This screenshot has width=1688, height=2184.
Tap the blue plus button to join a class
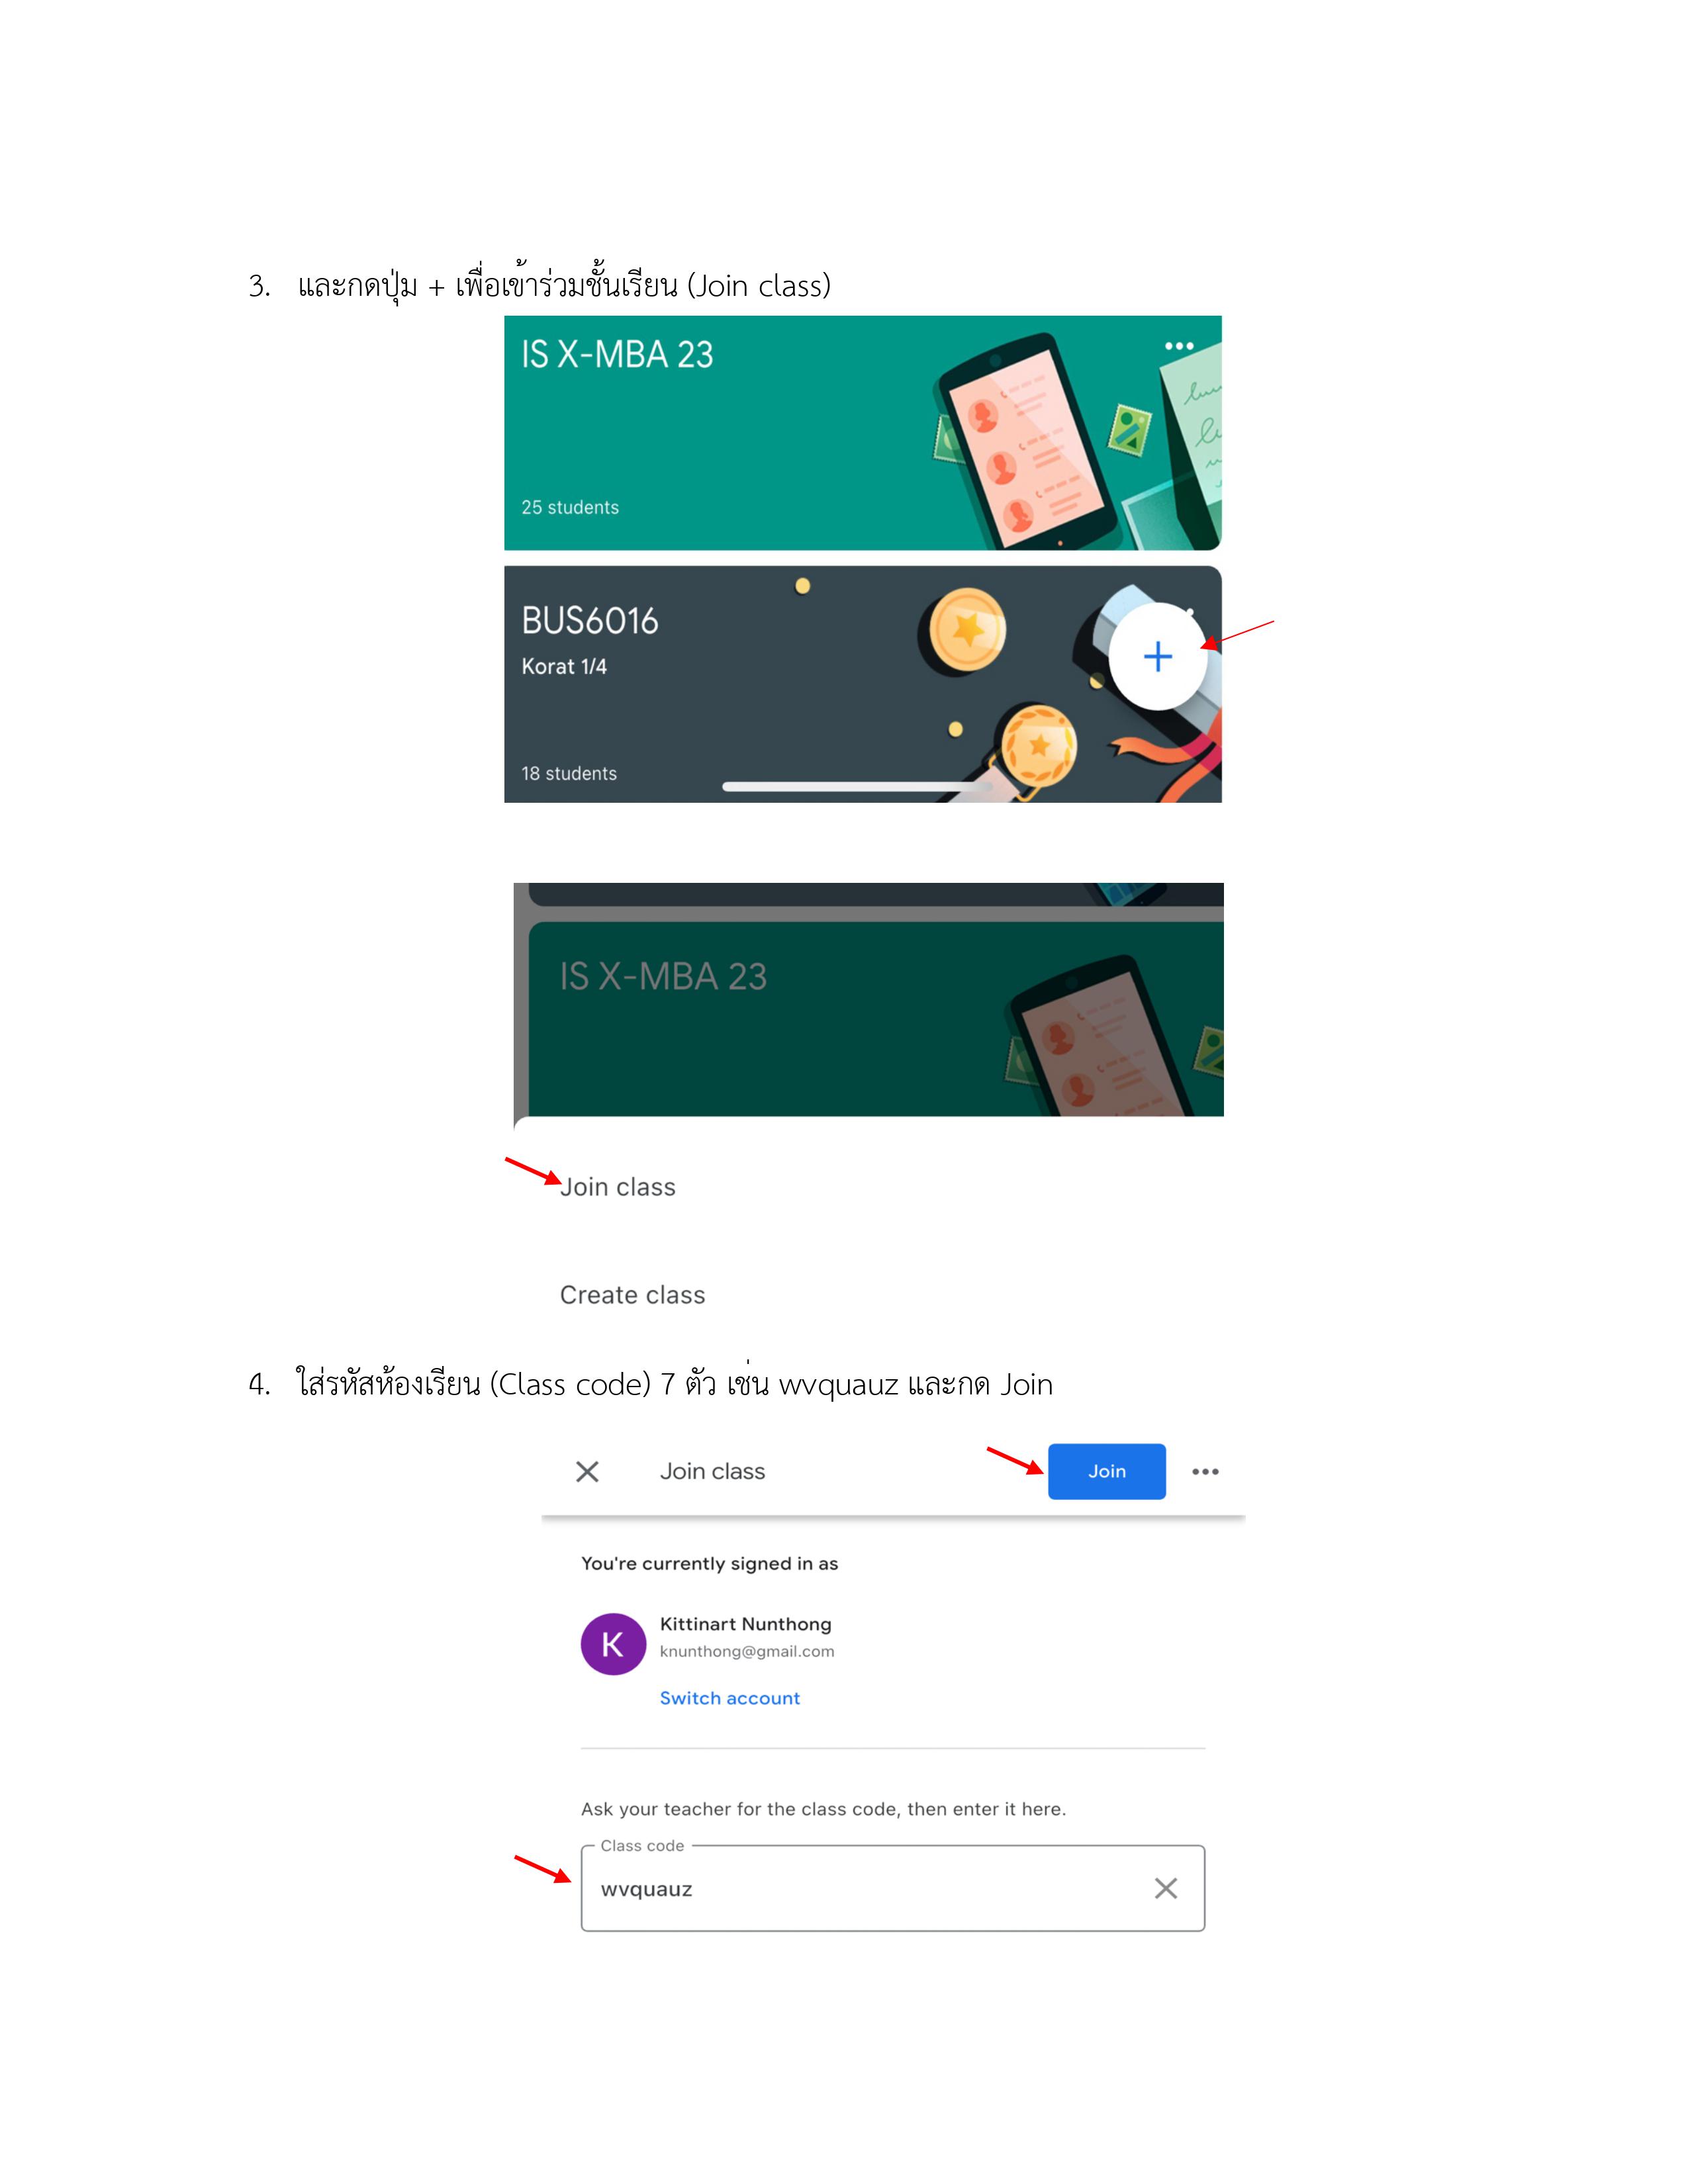(1157, 656)
